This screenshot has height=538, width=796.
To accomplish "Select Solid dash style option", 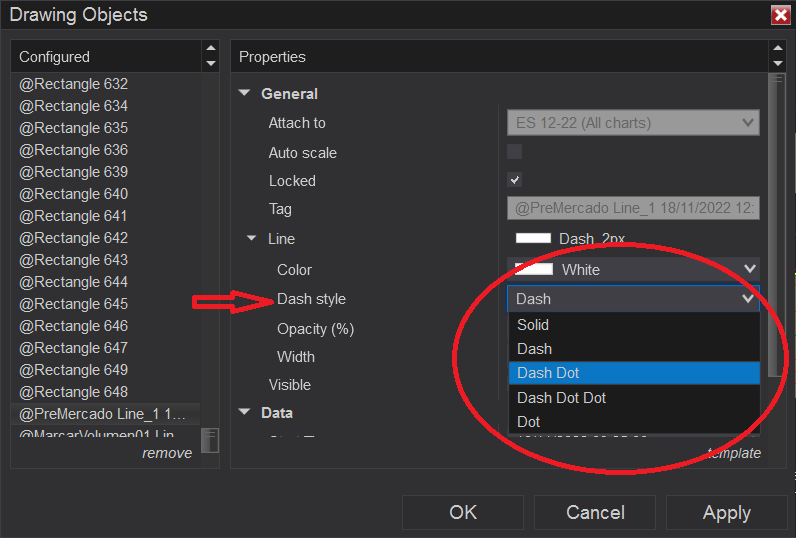I will pos(533,325).
